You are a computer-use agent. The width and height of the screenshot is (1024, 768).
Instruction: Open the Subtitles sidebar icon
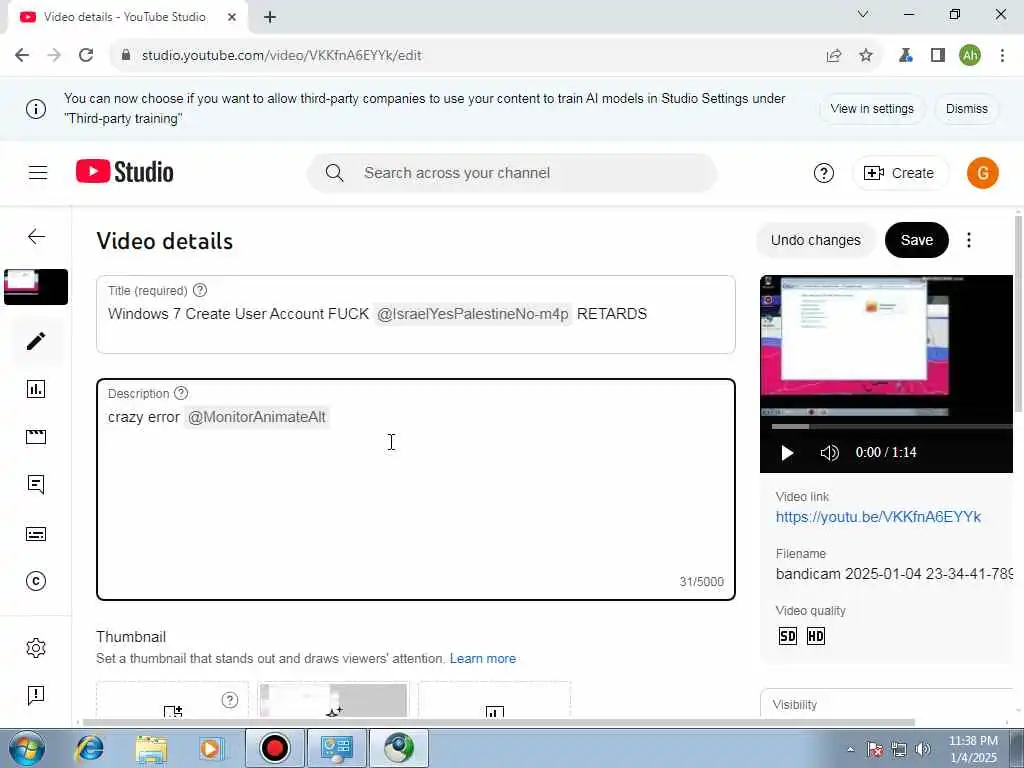36,534
